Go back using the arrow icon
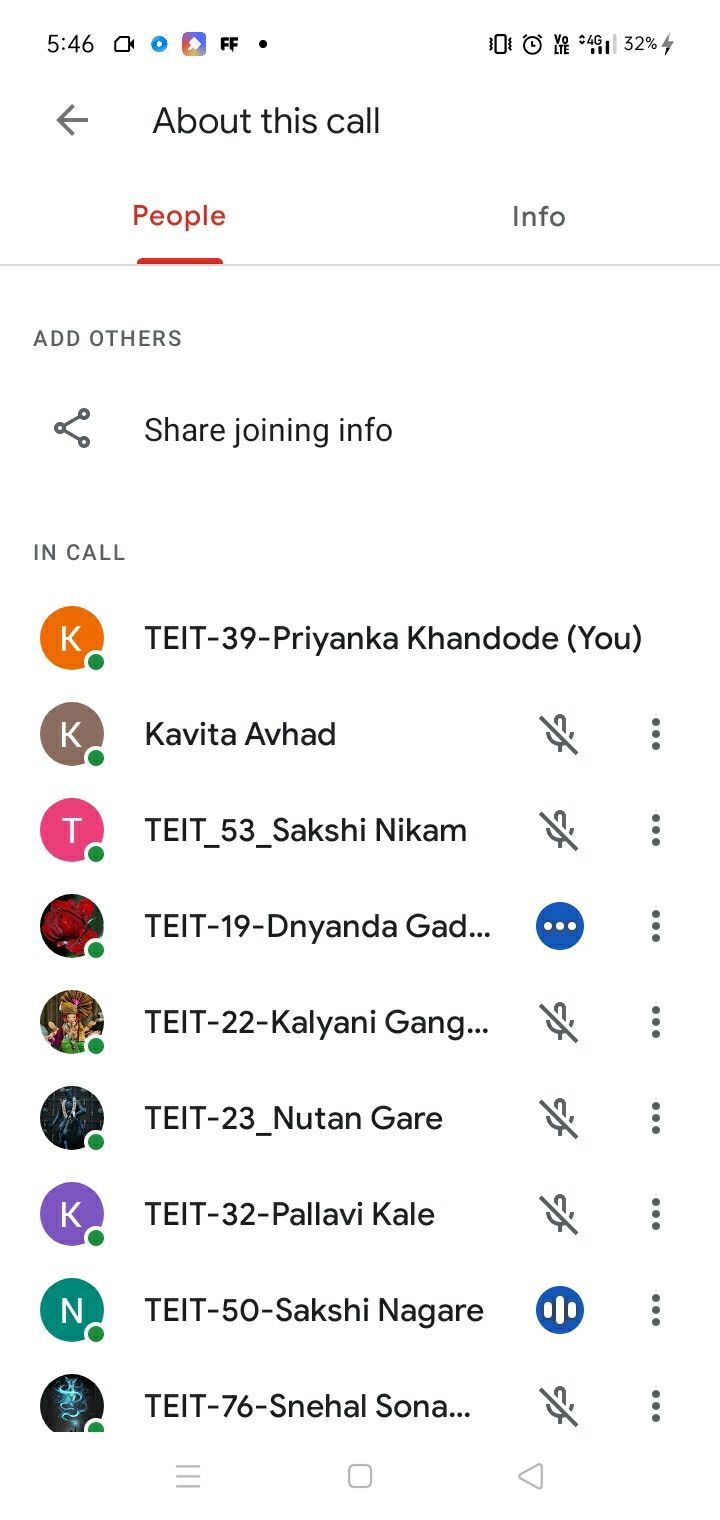The width and height of the screenshot is (720, 1520). [x=72, y=121]
